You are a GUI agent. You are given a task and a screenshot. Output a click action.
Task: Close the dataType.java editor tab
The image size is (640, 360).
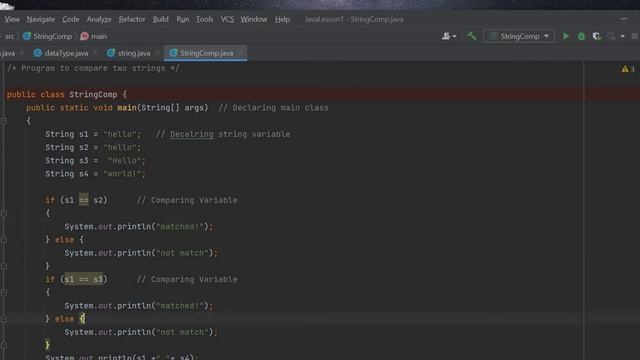[95, 53]
